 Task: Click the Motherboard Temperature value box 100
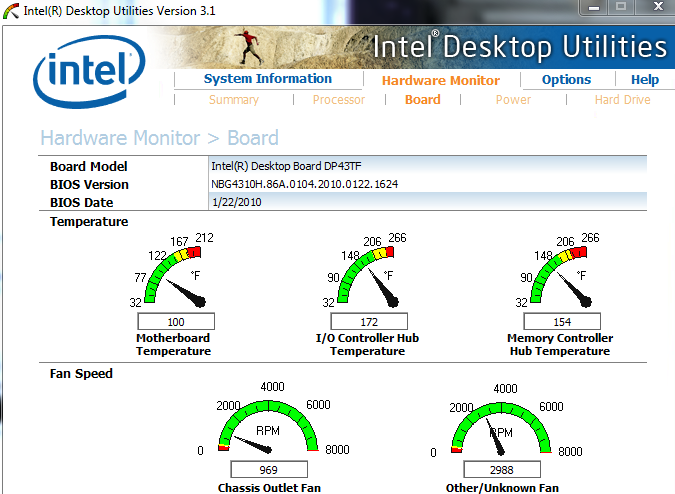click(176, 321)
